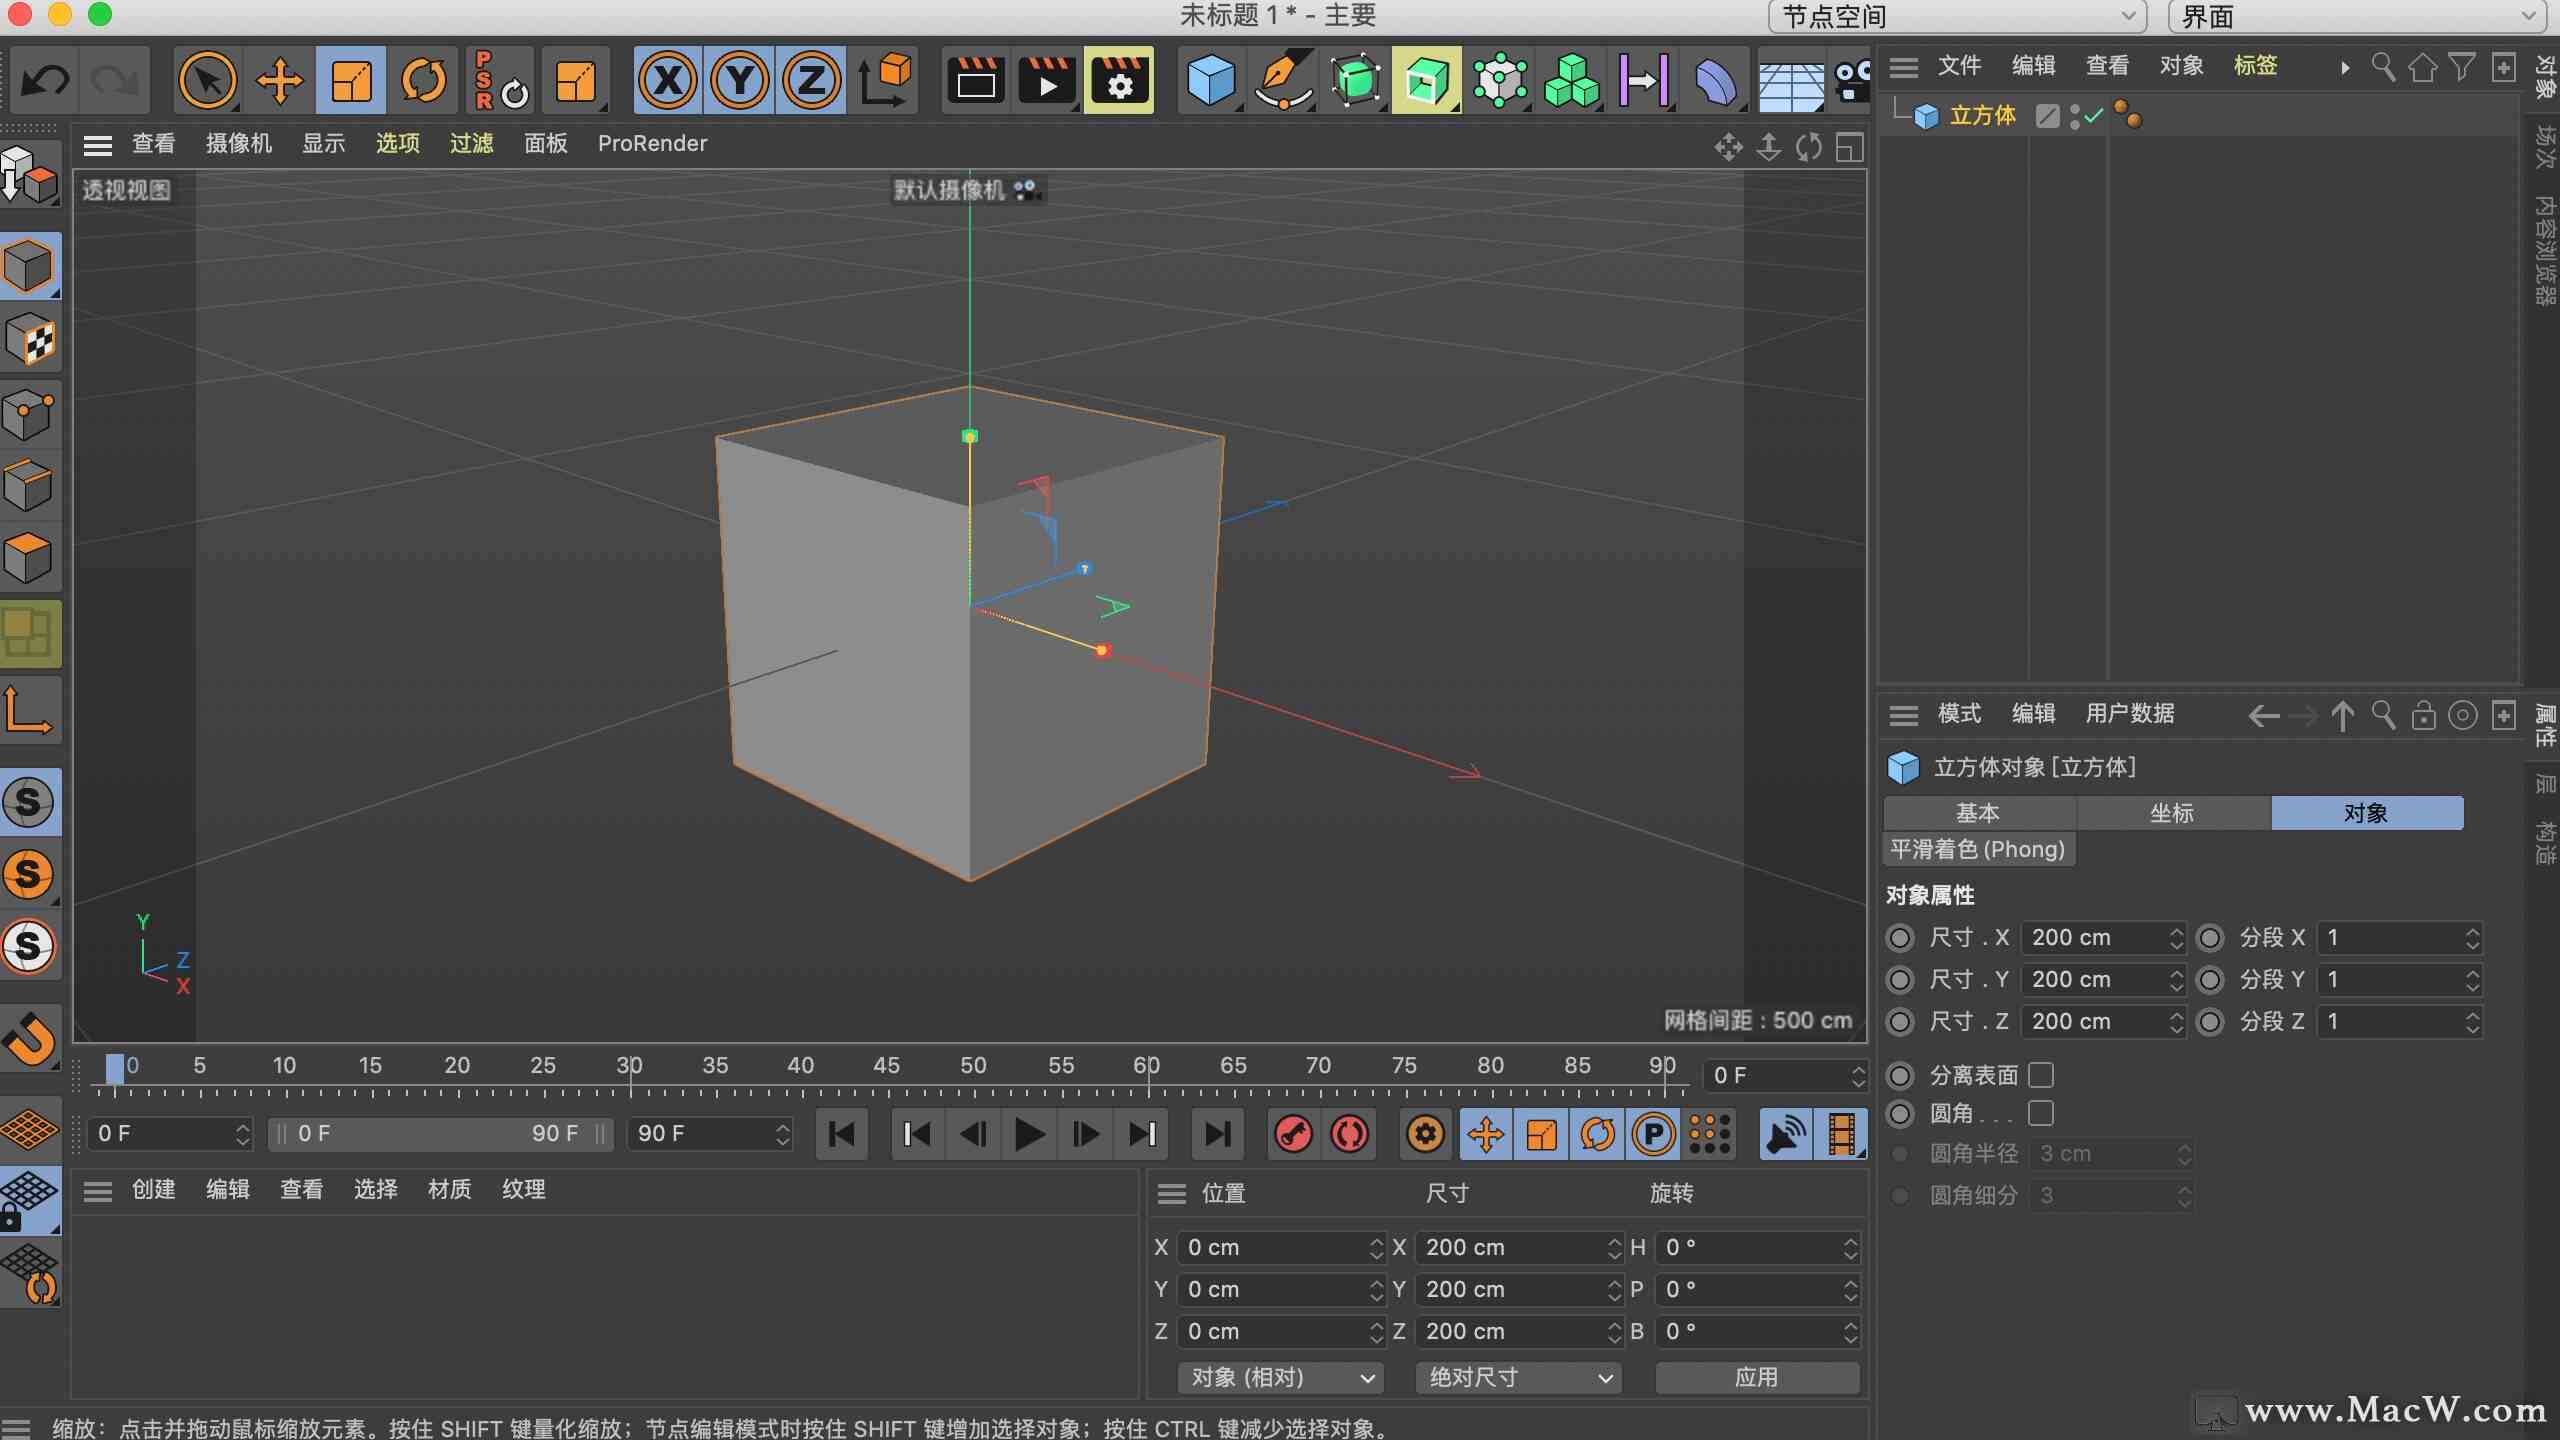
Task: Select the live selection arrow tool
Action: coord(207,80)
